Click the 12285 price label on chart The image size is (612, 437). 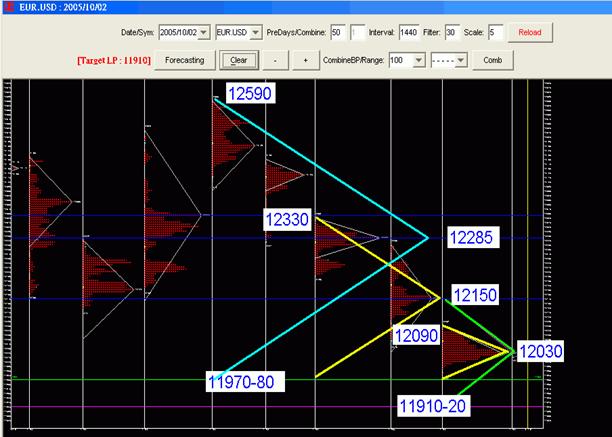(x=470, y=237)
